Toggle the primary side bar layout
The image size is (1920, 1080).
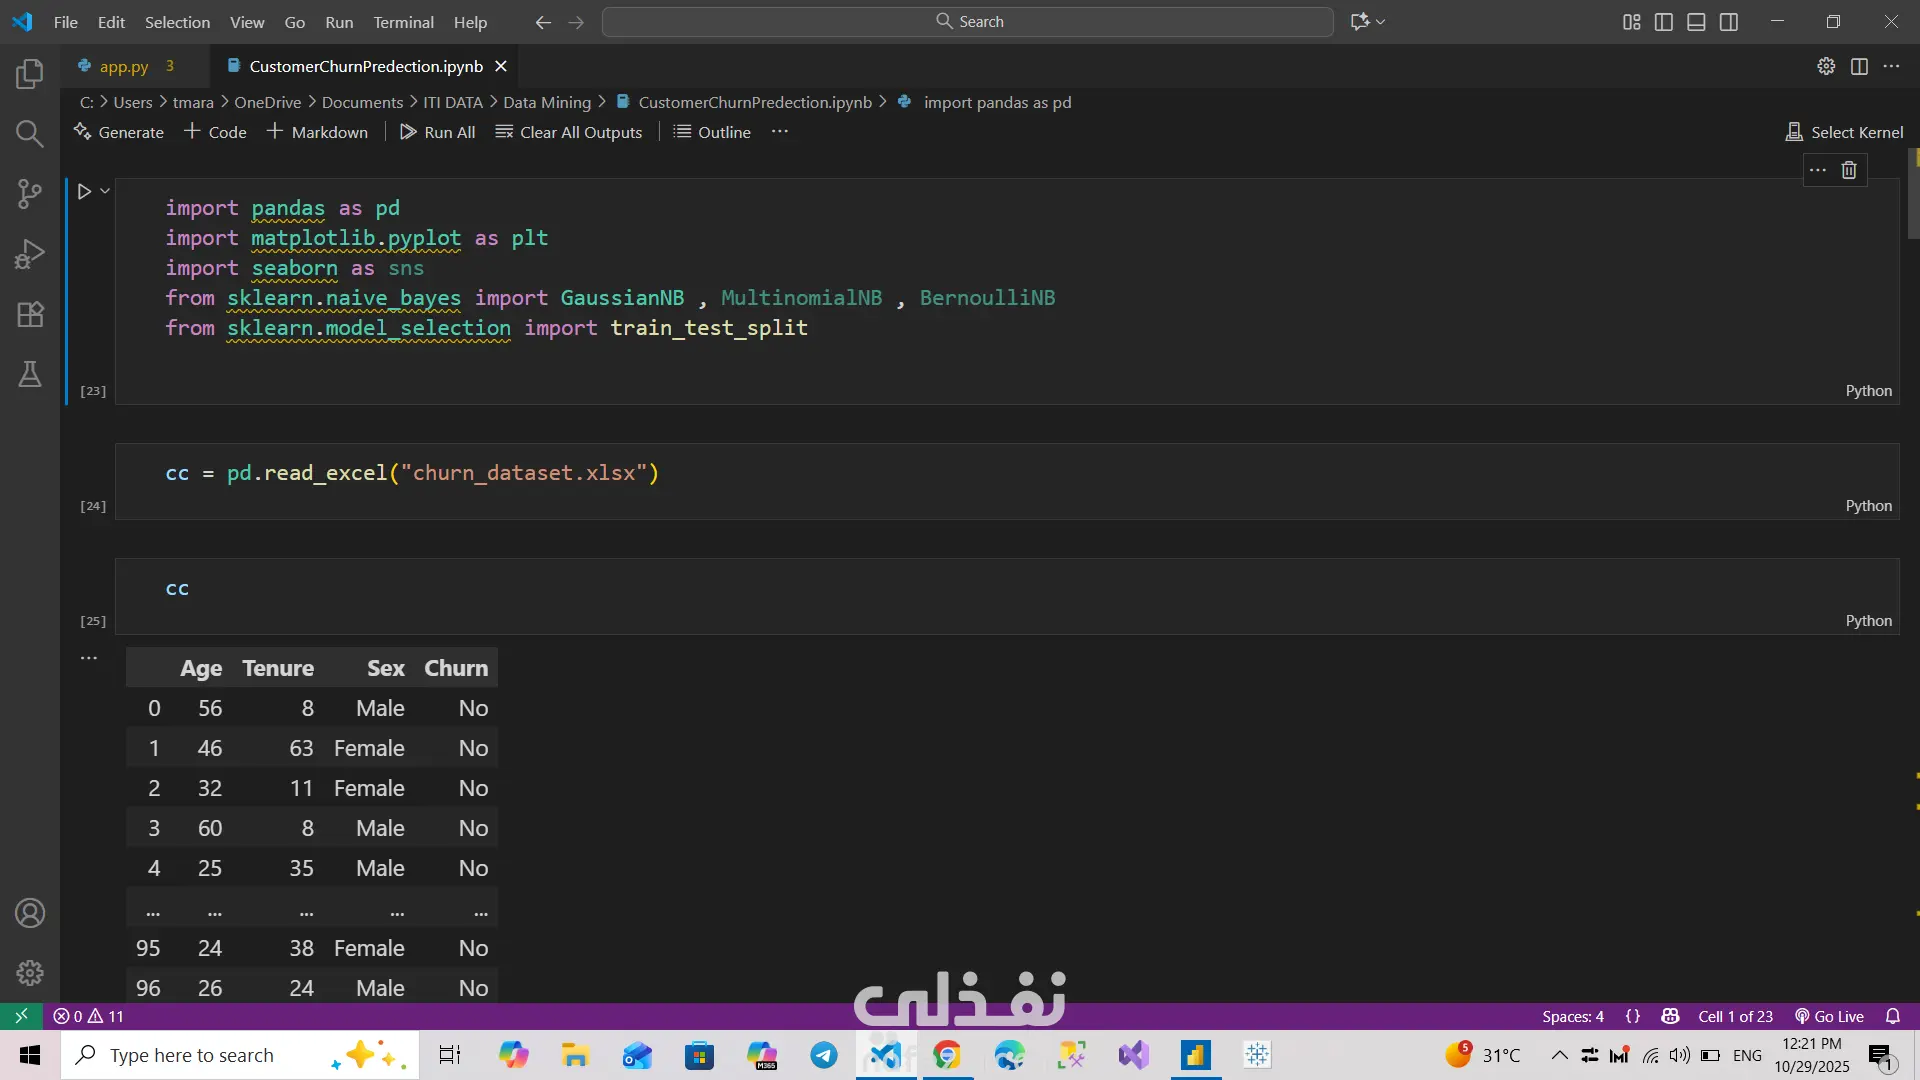[1664, 22]
